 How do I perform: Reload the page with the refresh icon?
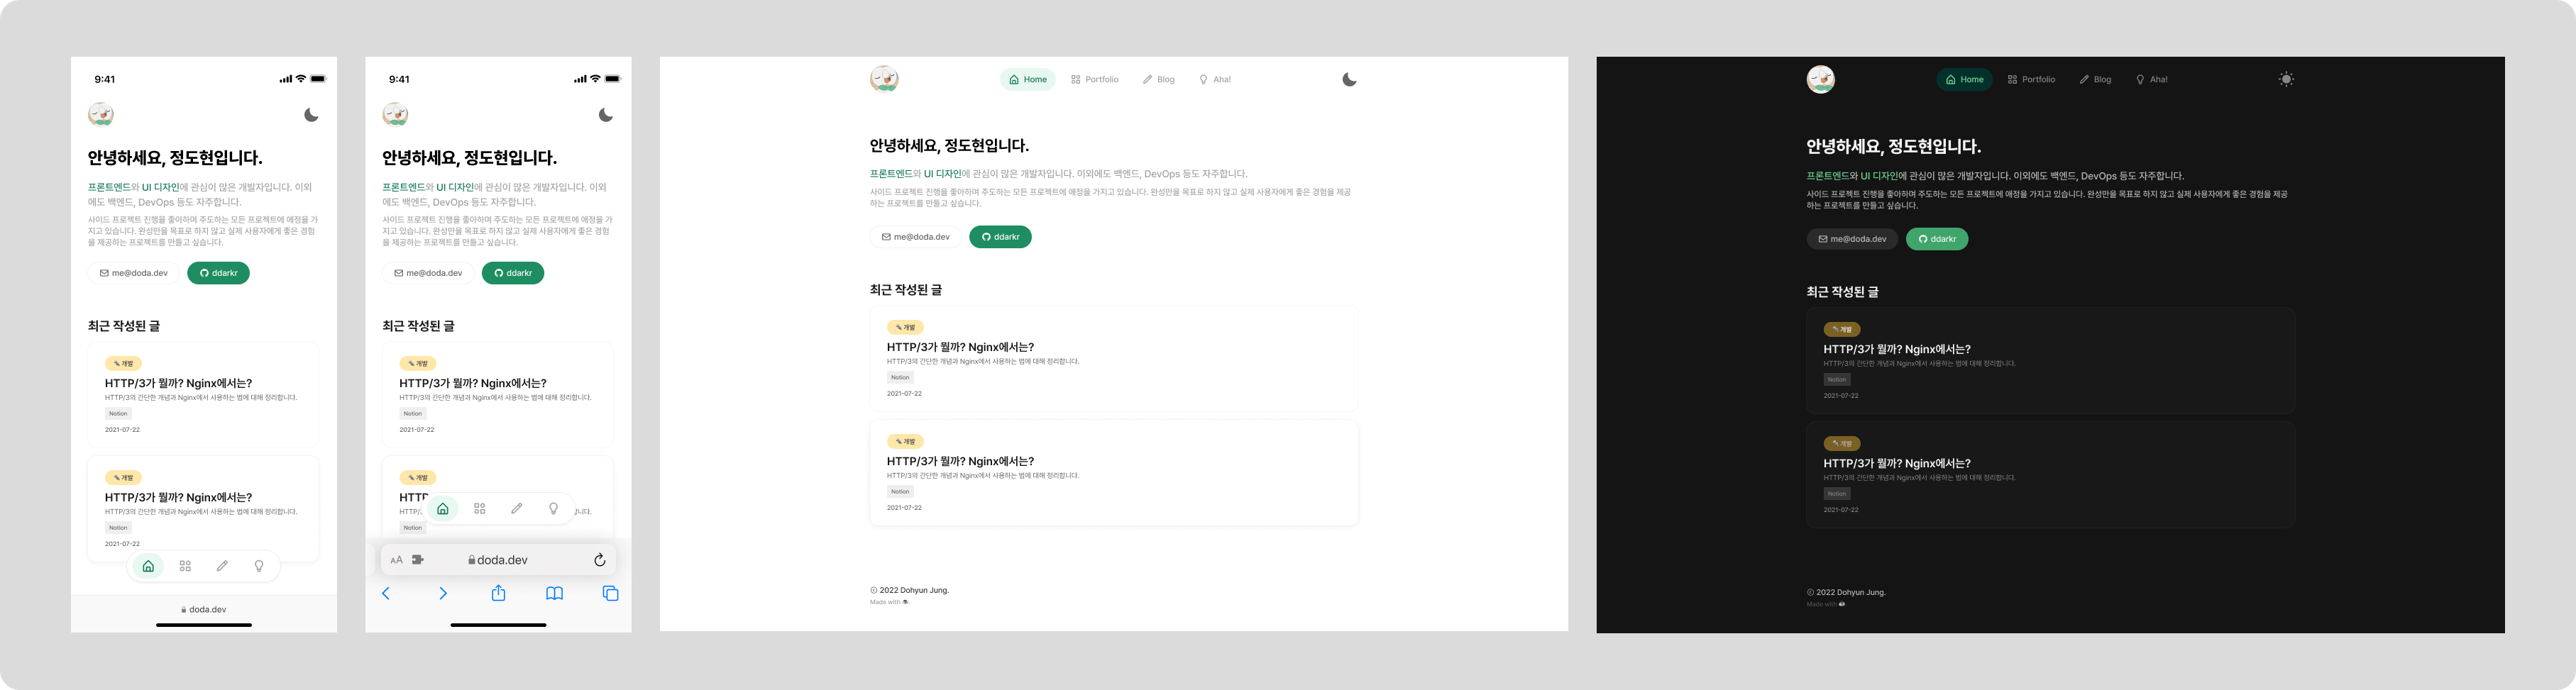click(x=599, y=559)
